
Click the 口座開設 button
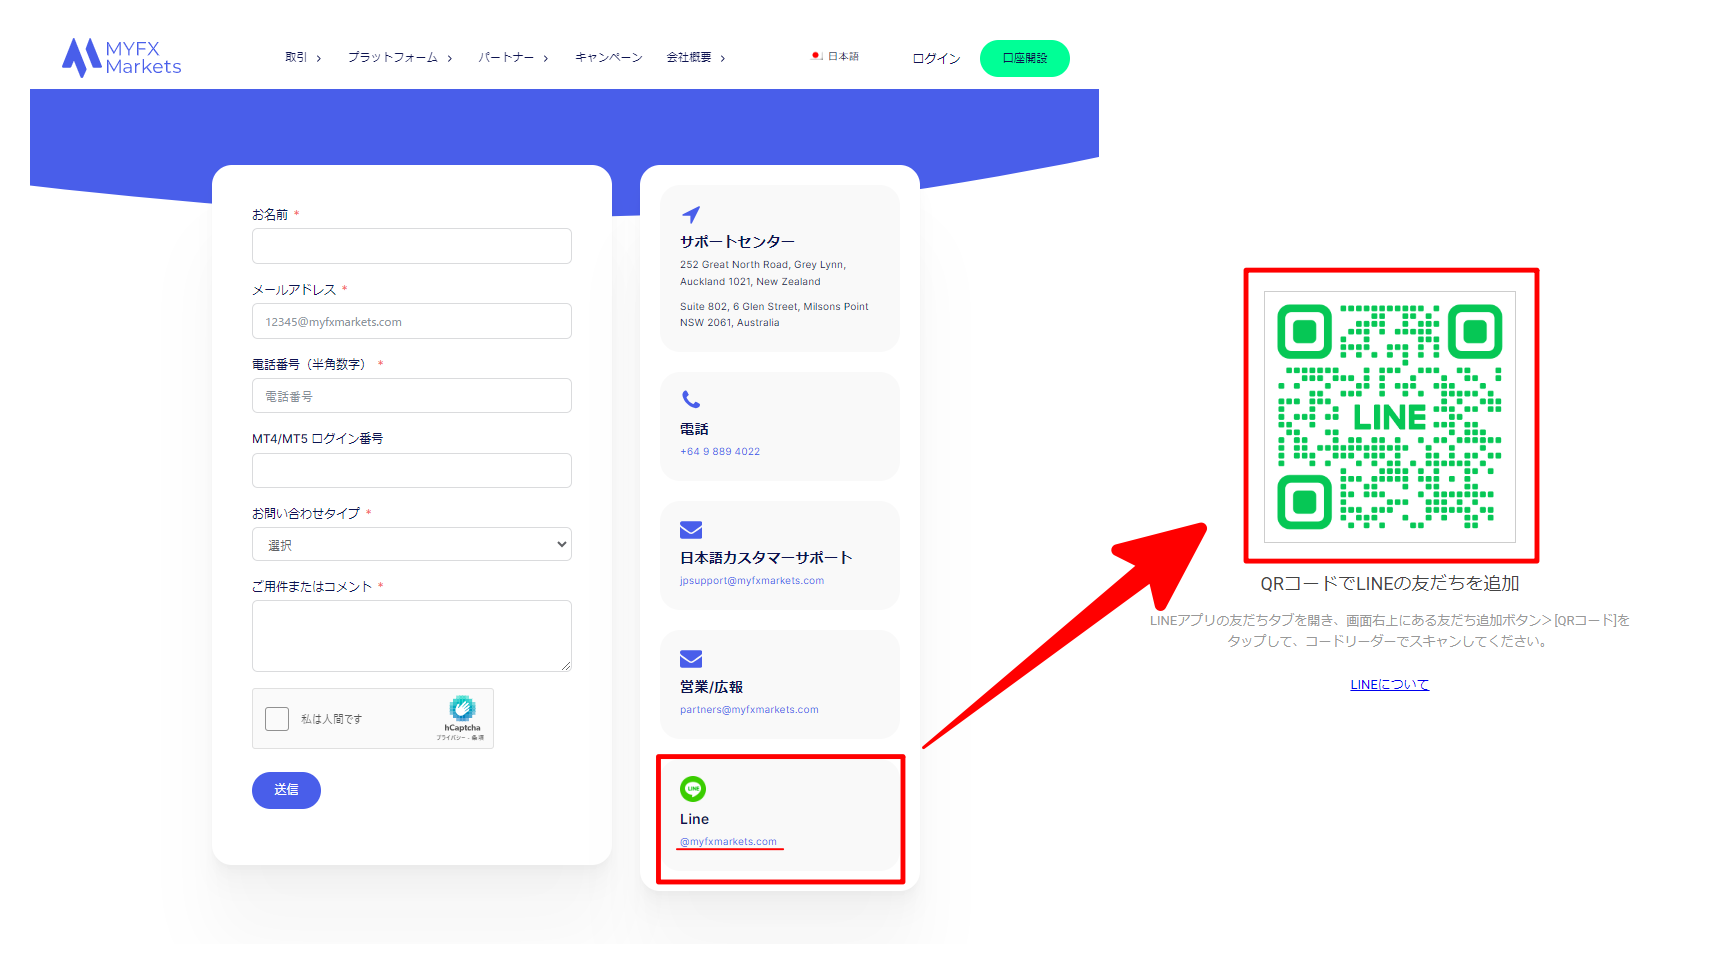pyautogui.click(x=1025, y=58)
